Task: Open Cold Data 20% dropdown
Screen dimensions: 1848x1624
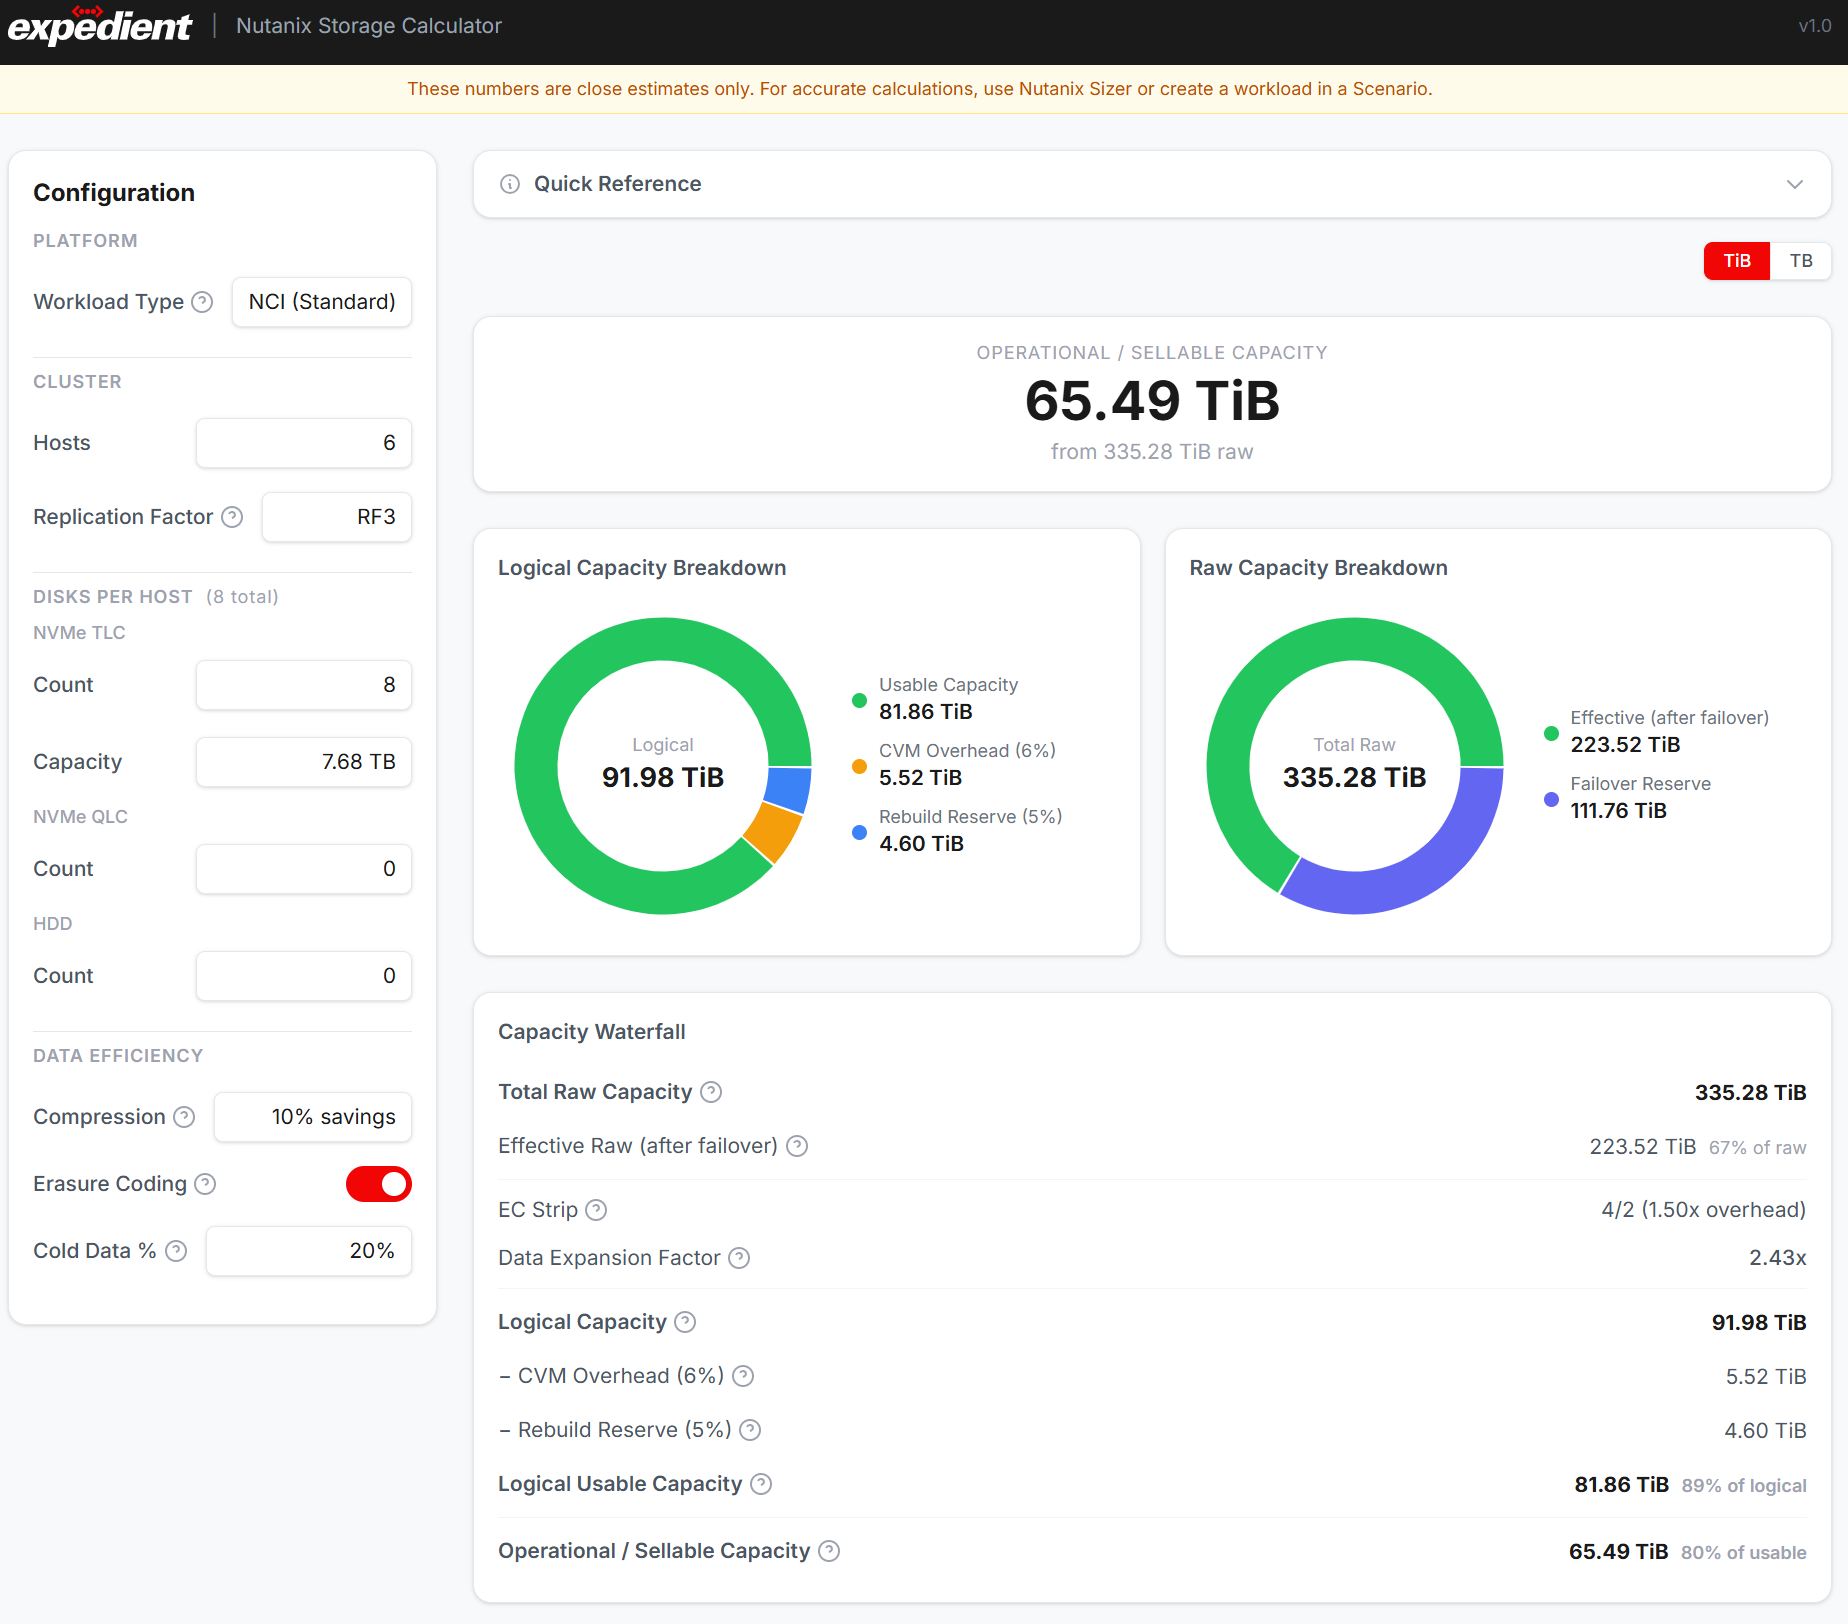Action: pos(309,1251)
